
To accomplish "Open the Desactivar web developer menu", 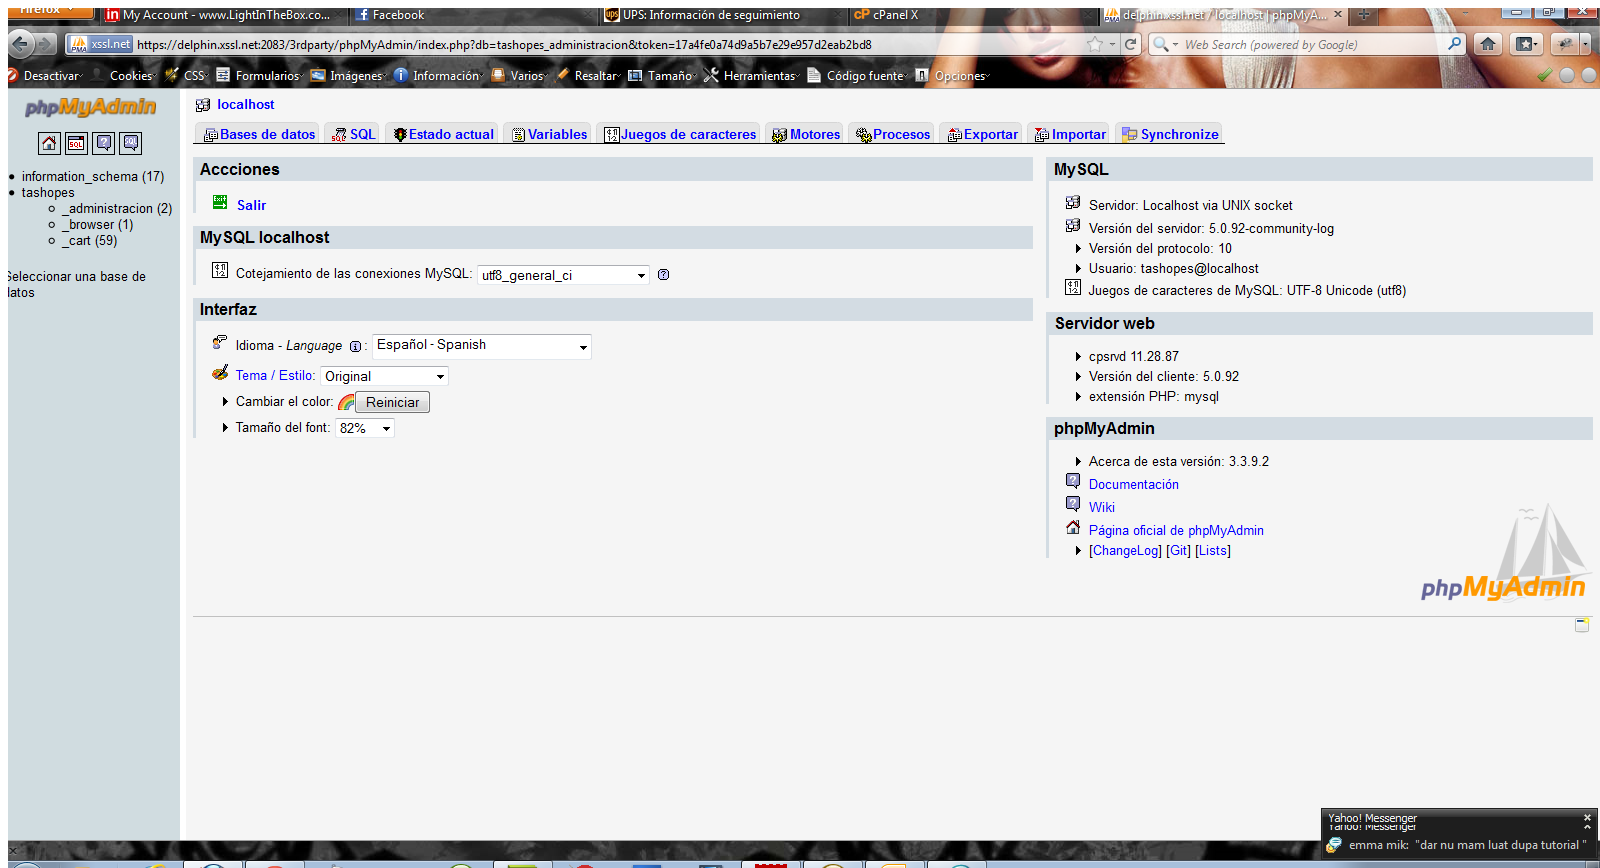I will pyautogui.click(x=45, y=75).
